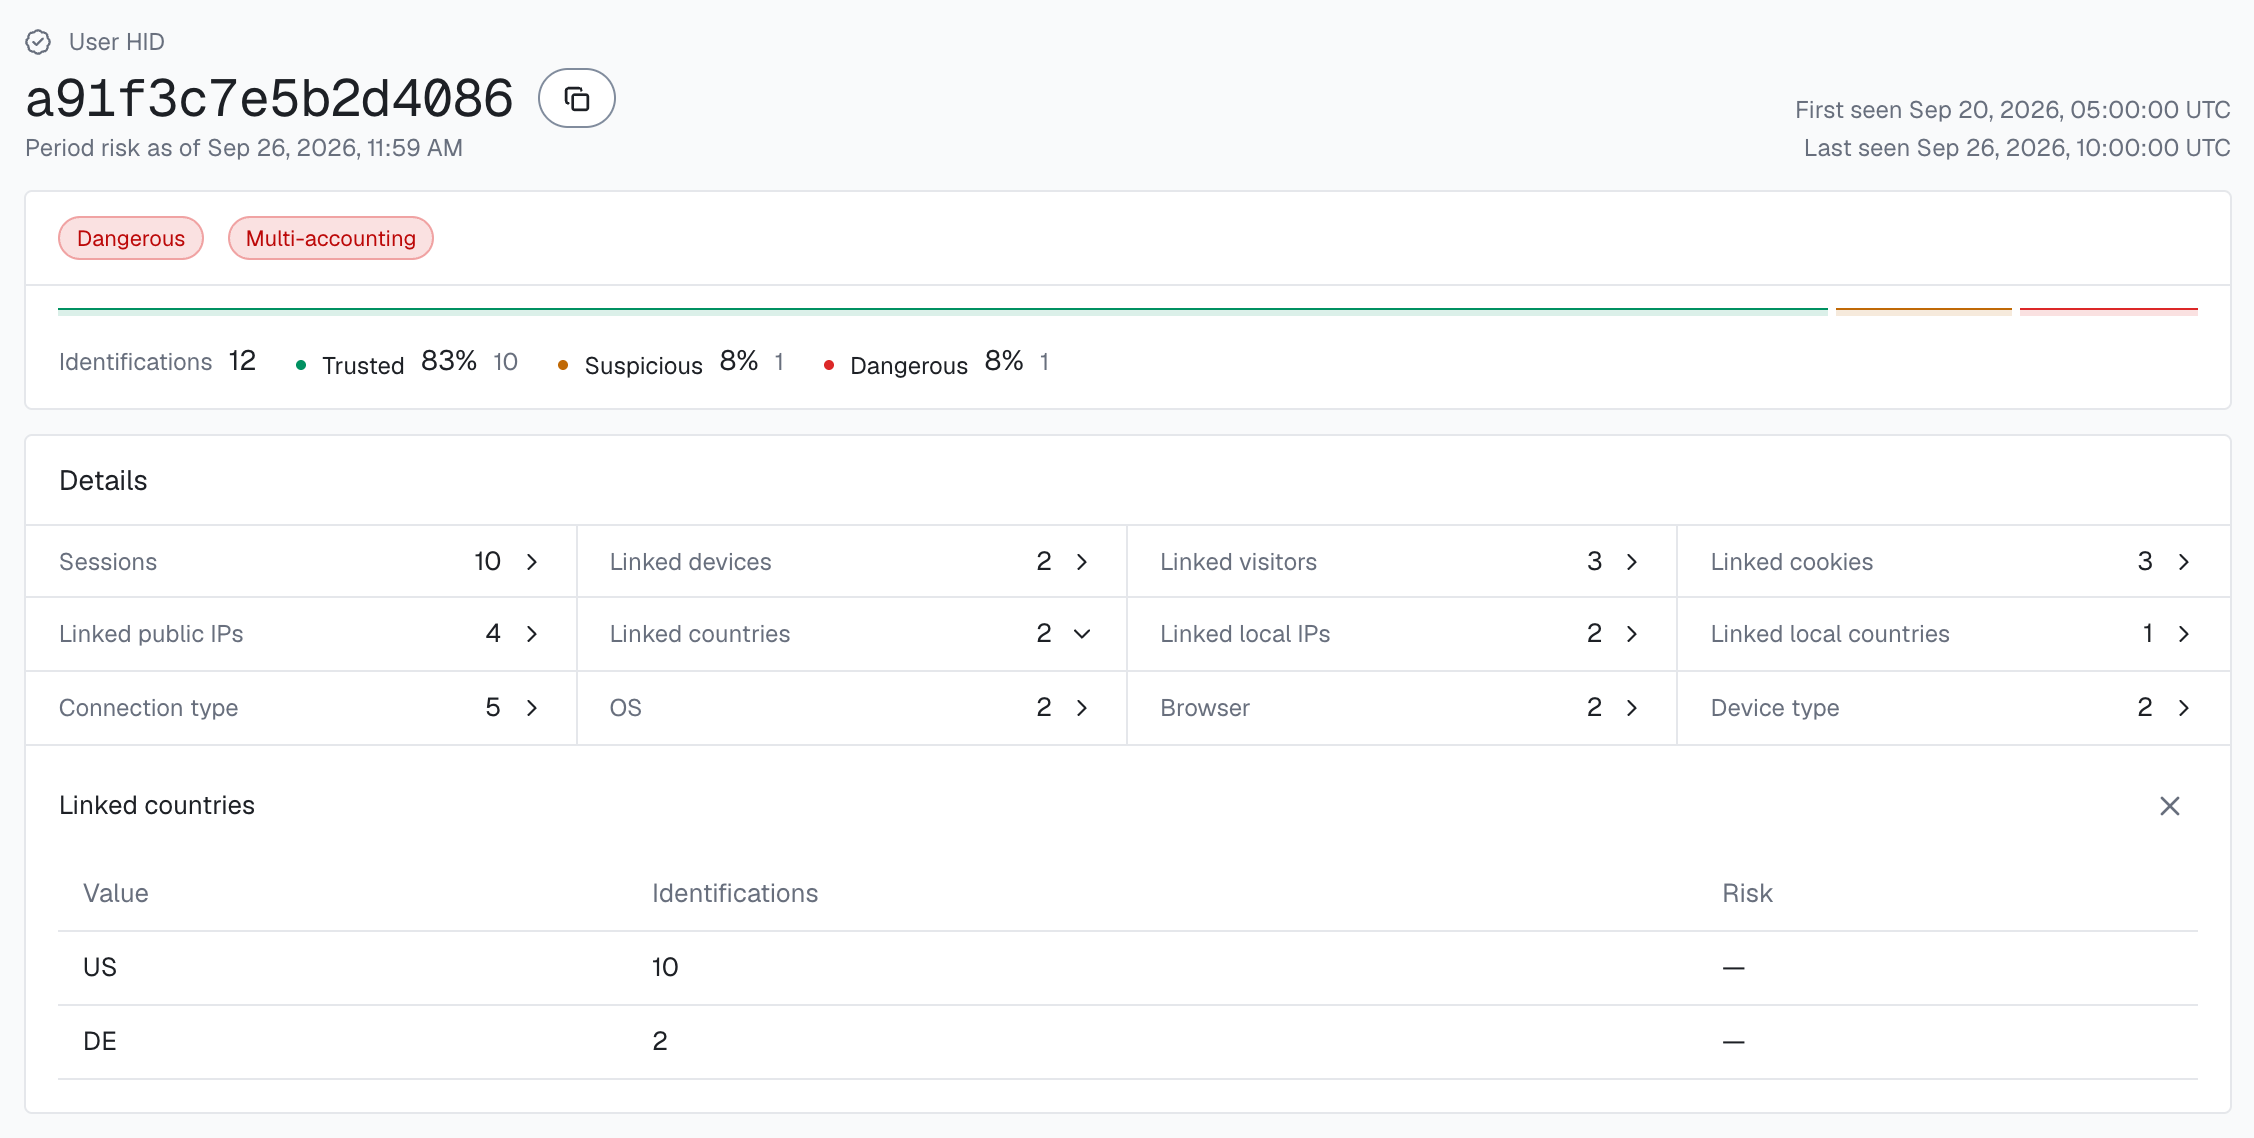
Task: Click the orange Suspicious bar segment
Action: (x=1923, y=310)
